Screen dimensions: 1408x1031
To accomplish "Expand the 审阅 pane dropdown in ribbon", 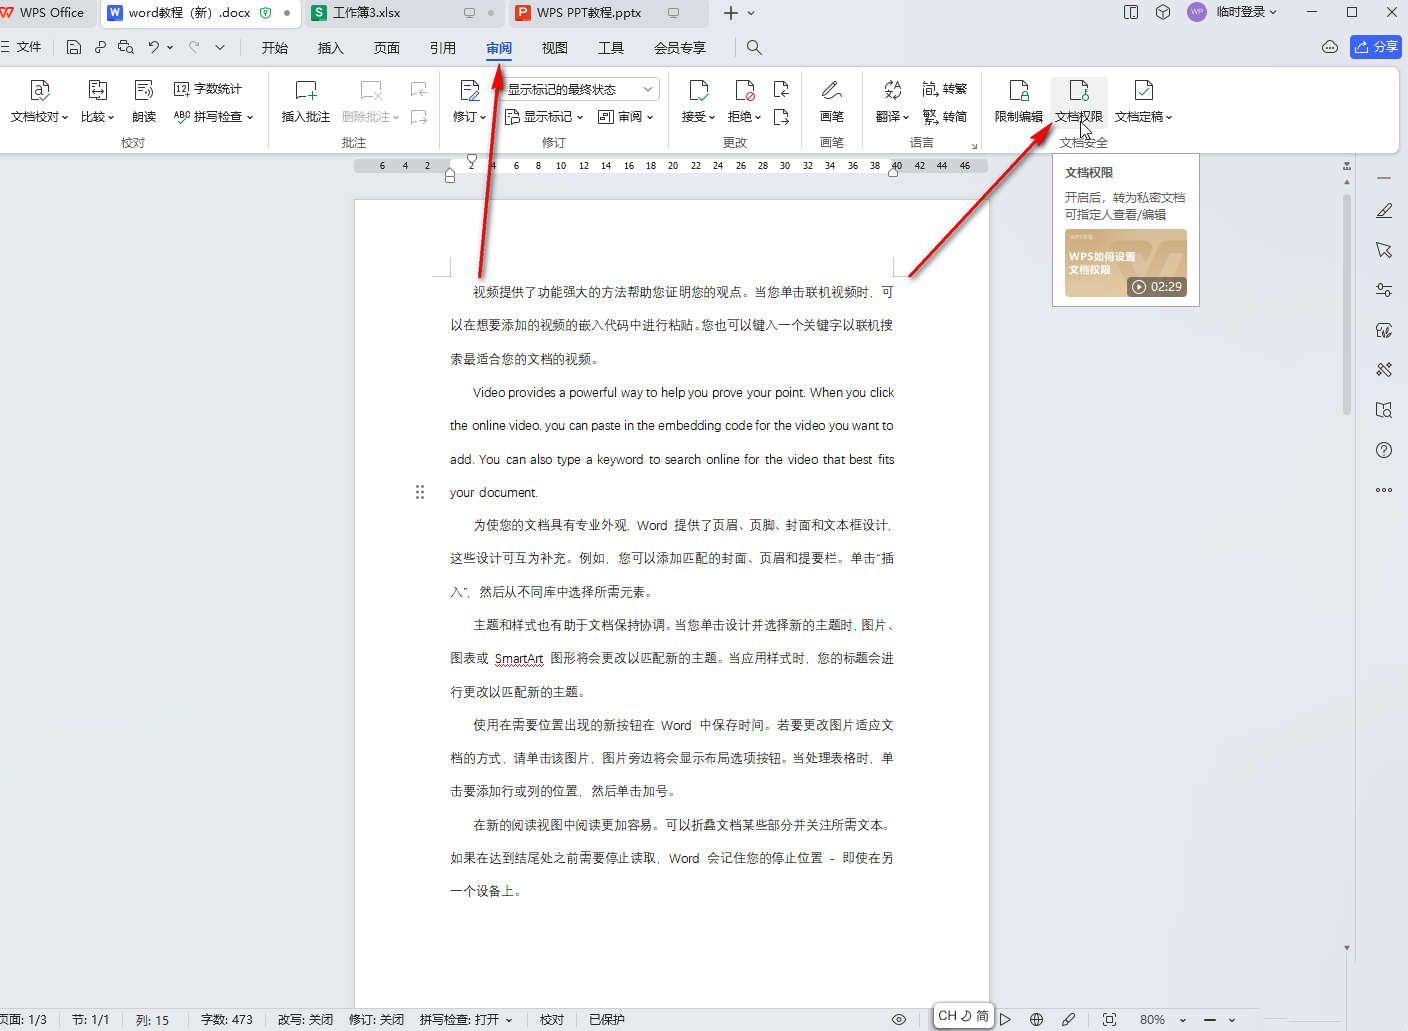I will pos(650,117).
